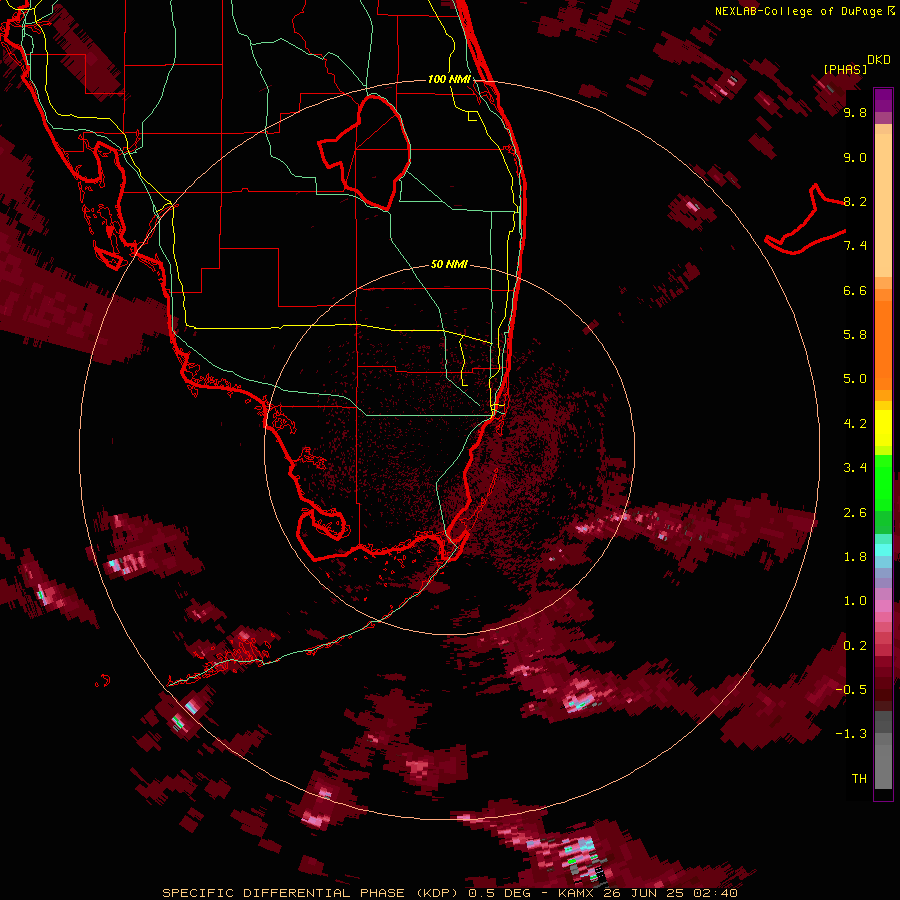Click the [PHAS] legend header
Image resolution: width=900 pixels, height=900 pixels.
click(x=845, y=70)
